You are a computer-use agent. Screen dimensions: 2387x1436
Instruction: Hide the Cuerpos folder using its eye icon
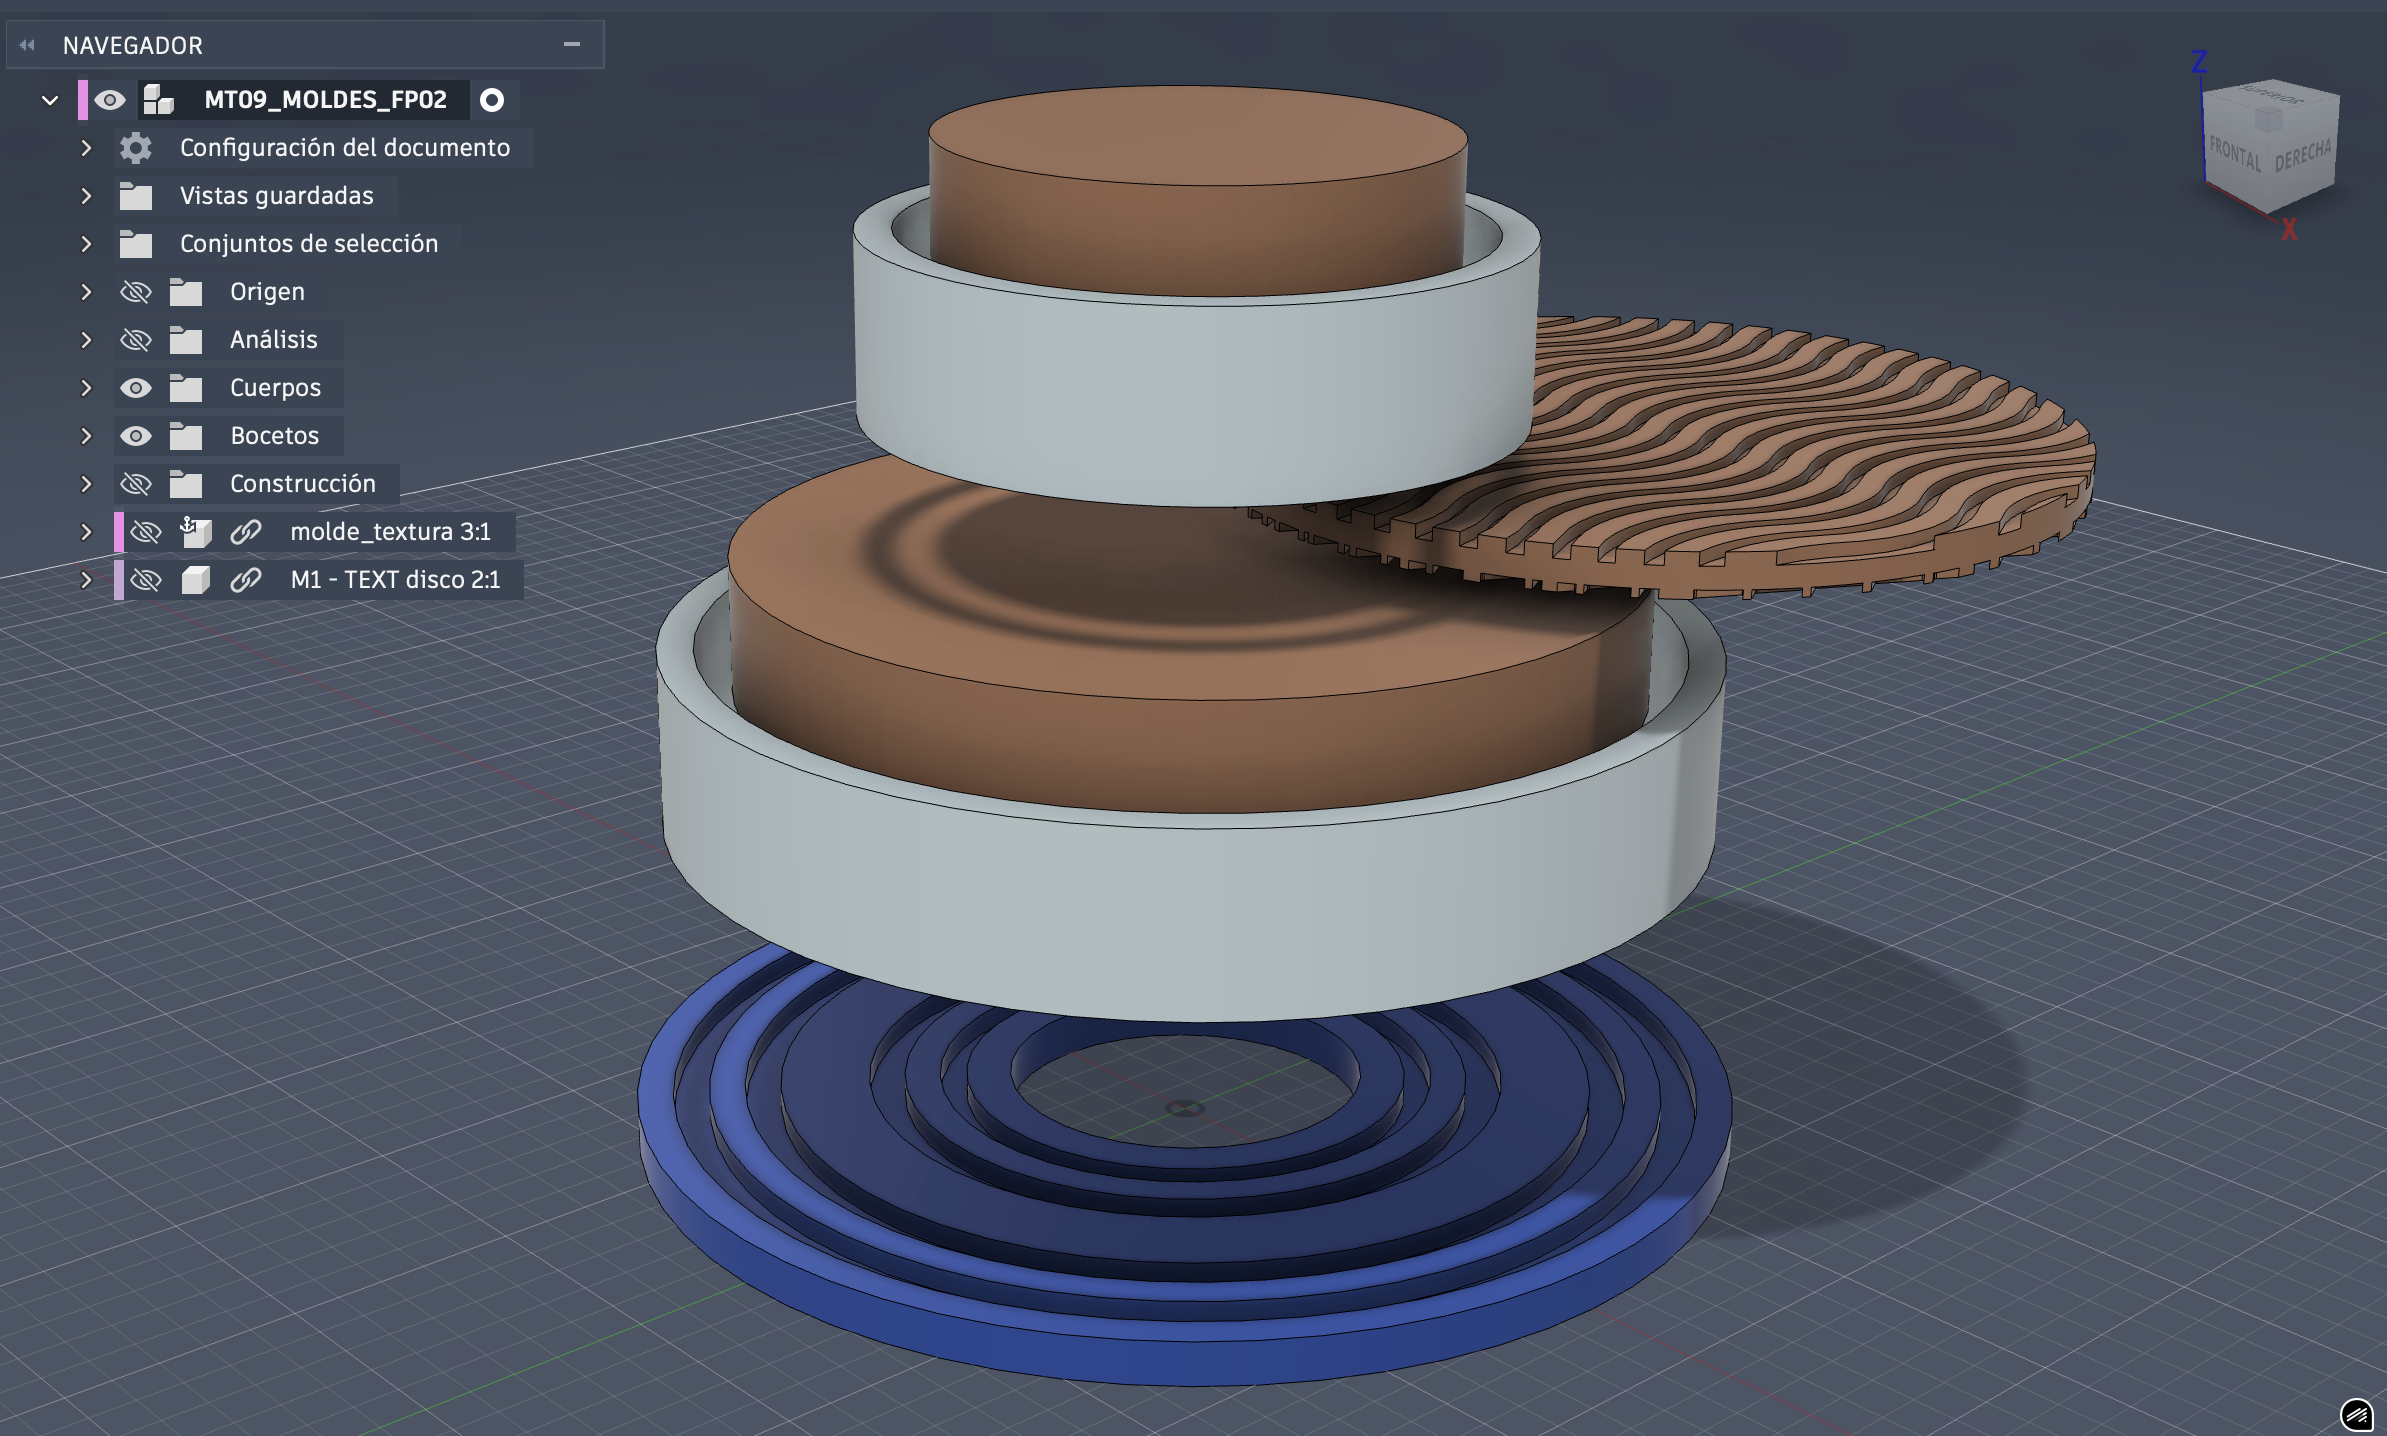[x=136, y=388]
